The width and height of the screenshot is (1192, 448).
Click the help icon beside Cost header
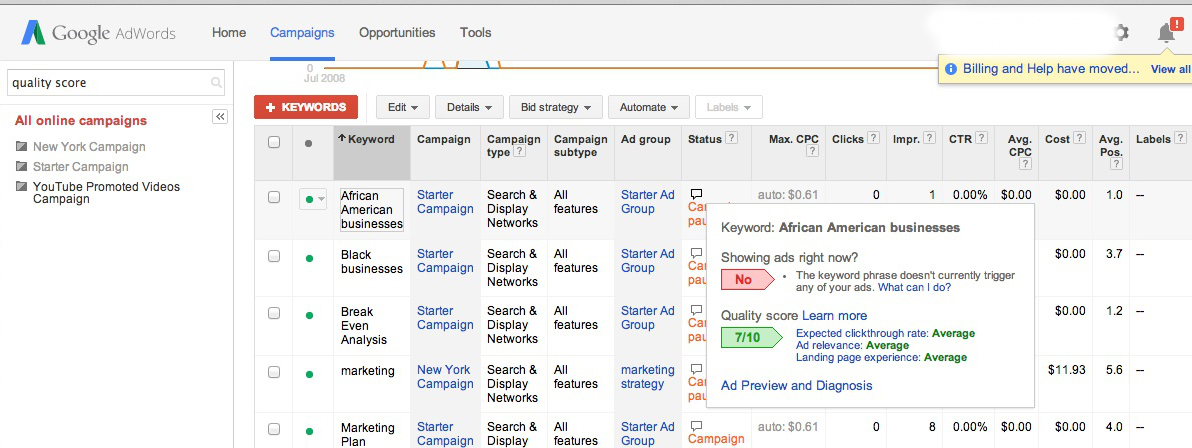tap(1078, 138)
